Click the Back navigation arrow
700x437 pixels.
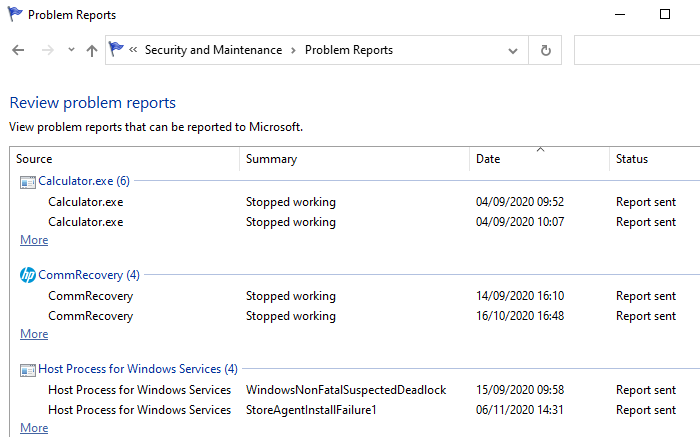[x=18, y=50]
